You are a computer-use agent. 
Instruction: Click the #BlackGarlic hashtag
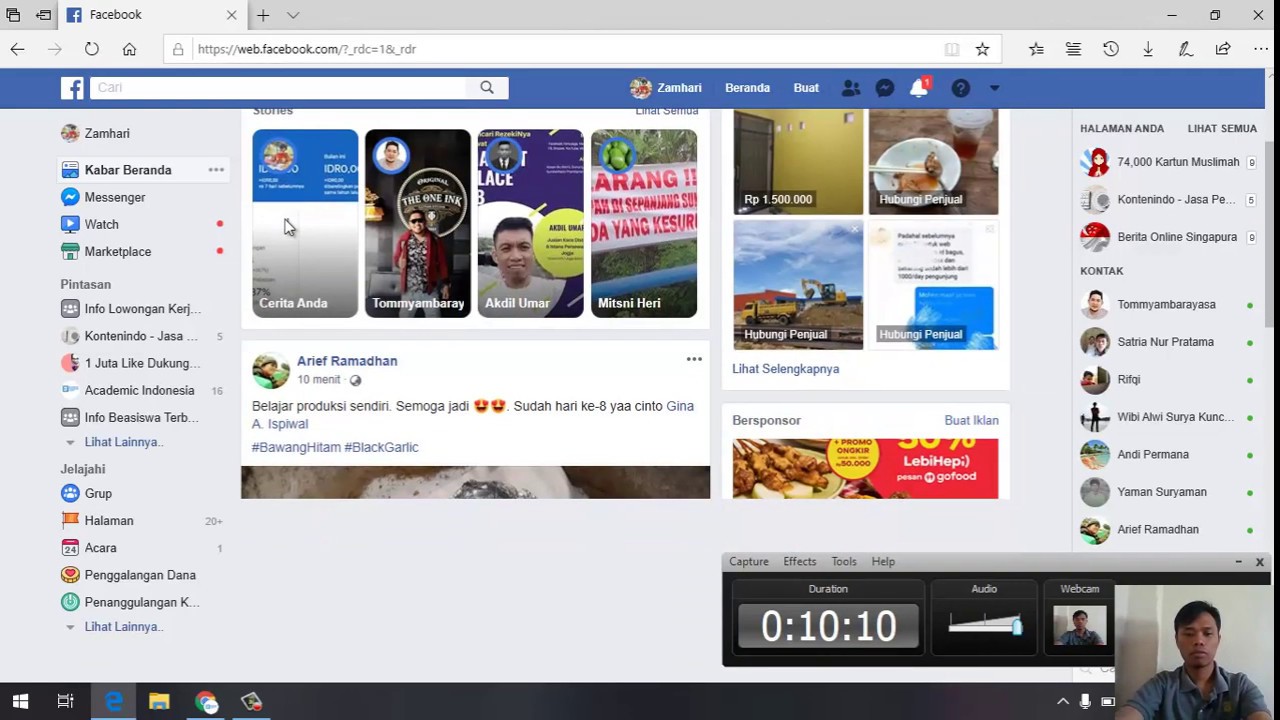(x=381, y=447)
